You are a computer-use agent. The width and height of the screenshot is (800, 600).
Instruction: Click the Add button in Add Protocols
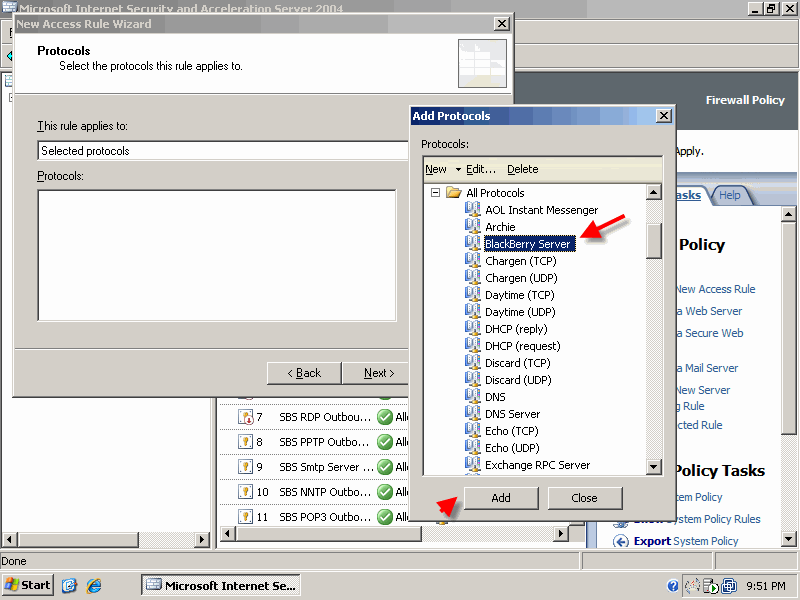pos(501,498)
